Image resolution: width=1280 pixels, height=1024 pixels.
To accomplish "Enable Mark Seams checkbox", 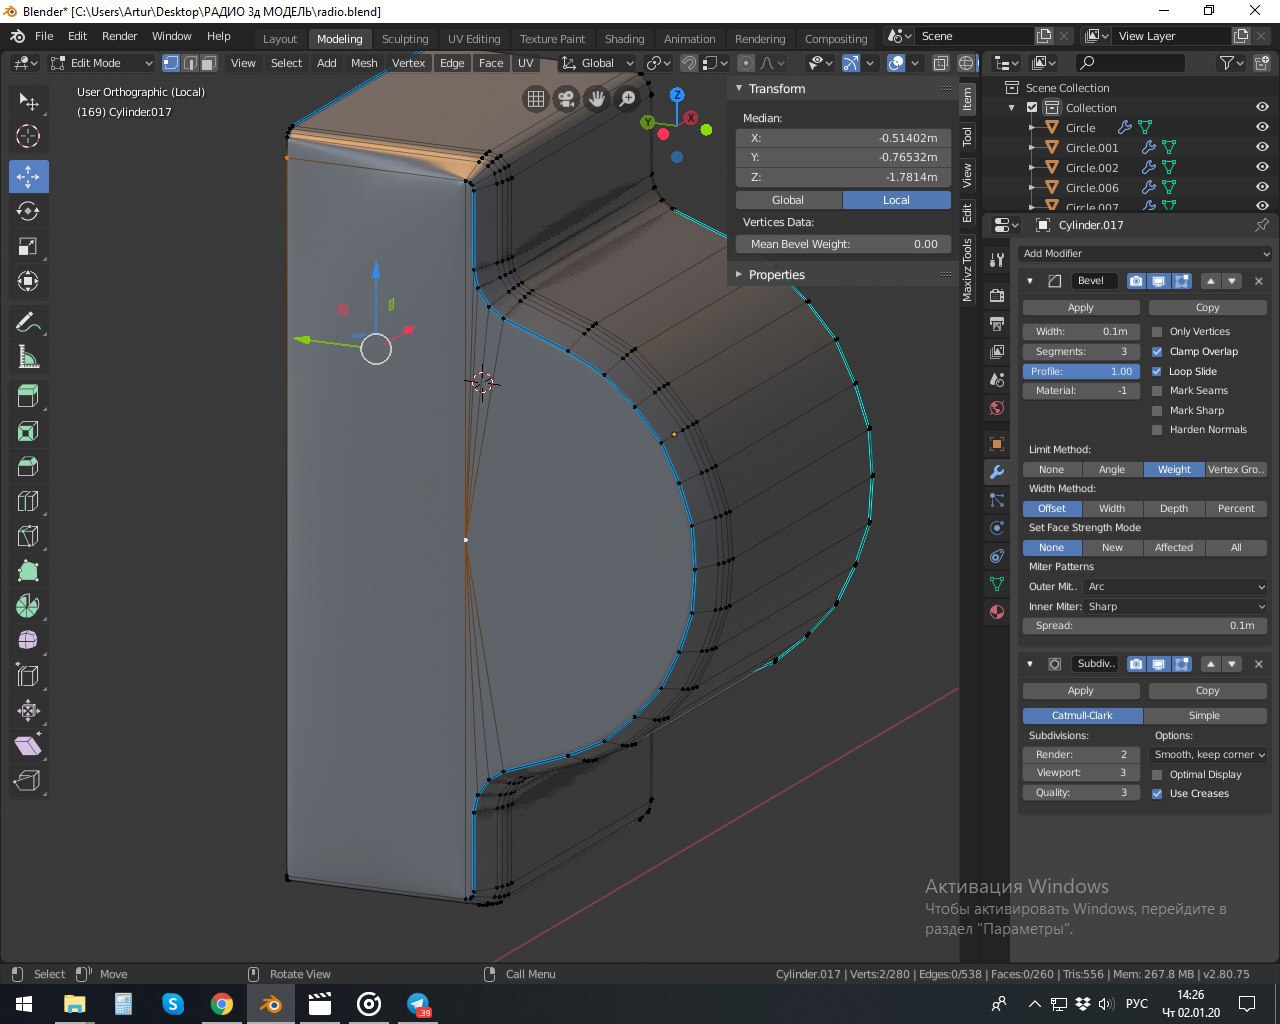I will 1157,391.
